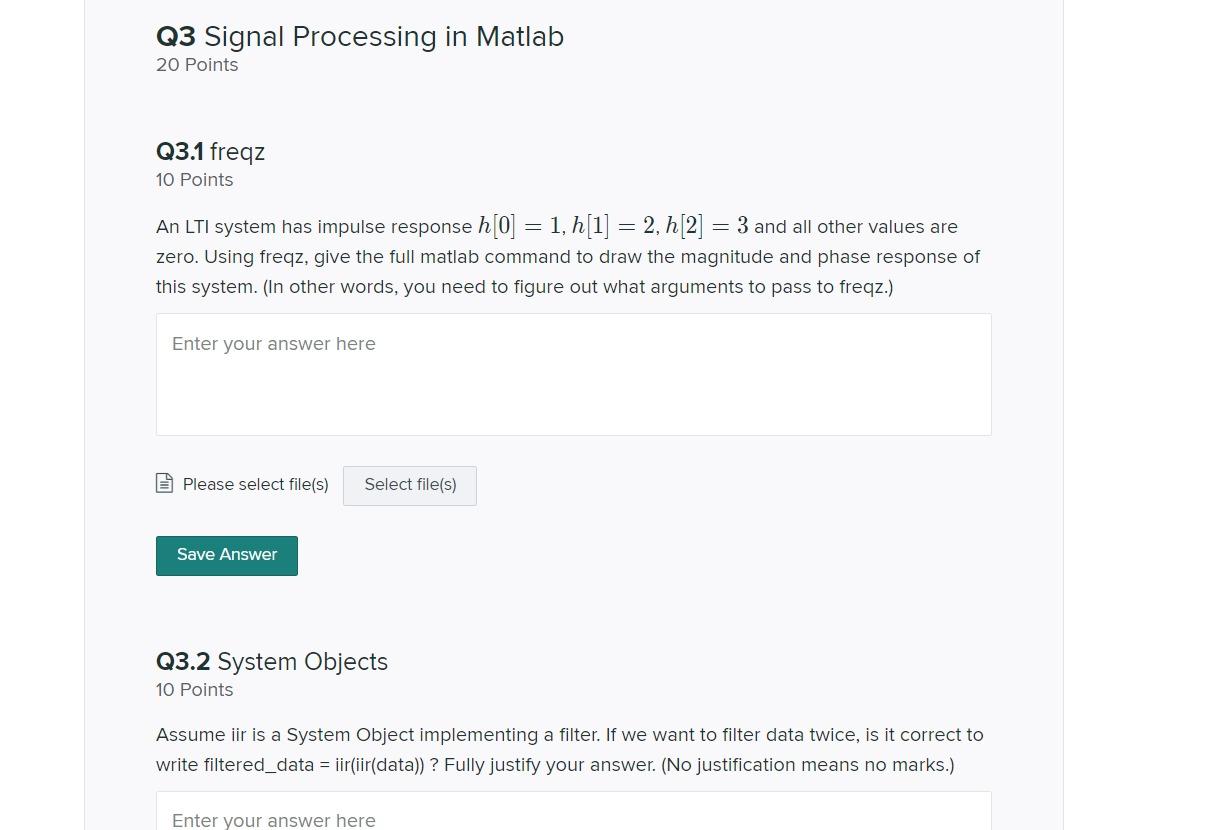Select the "Q3.1 freqz" heading
The image size is (1206, 830).
(x=210, y=152)
